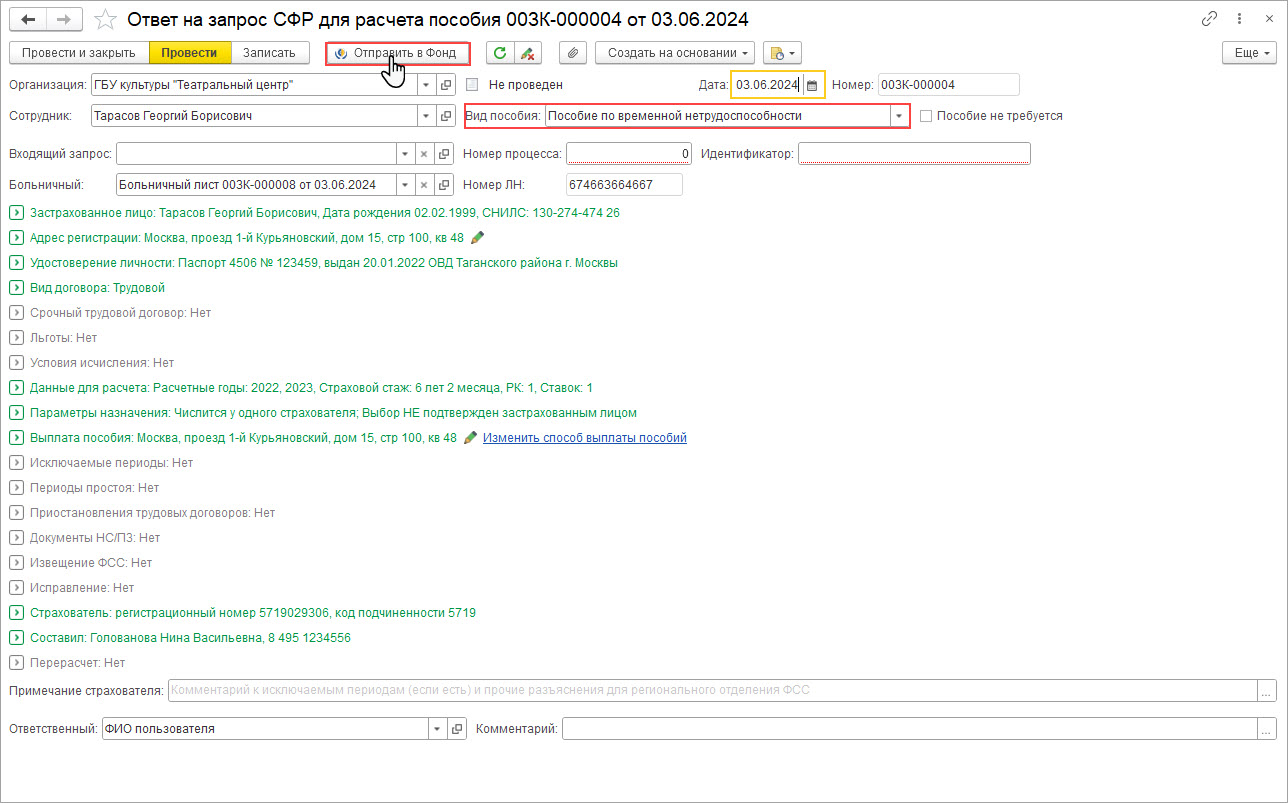The image size is (1288, 803).
Task: Expand the Составил section
Action: 16,638
